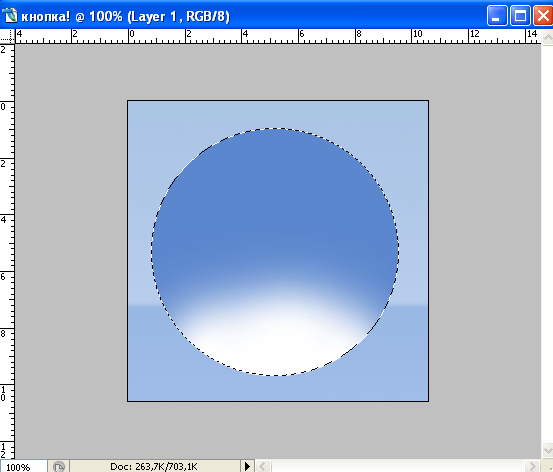Click the ruler origin crosshair in the corner
Screen dimensions: 553x472
(7, 36)
